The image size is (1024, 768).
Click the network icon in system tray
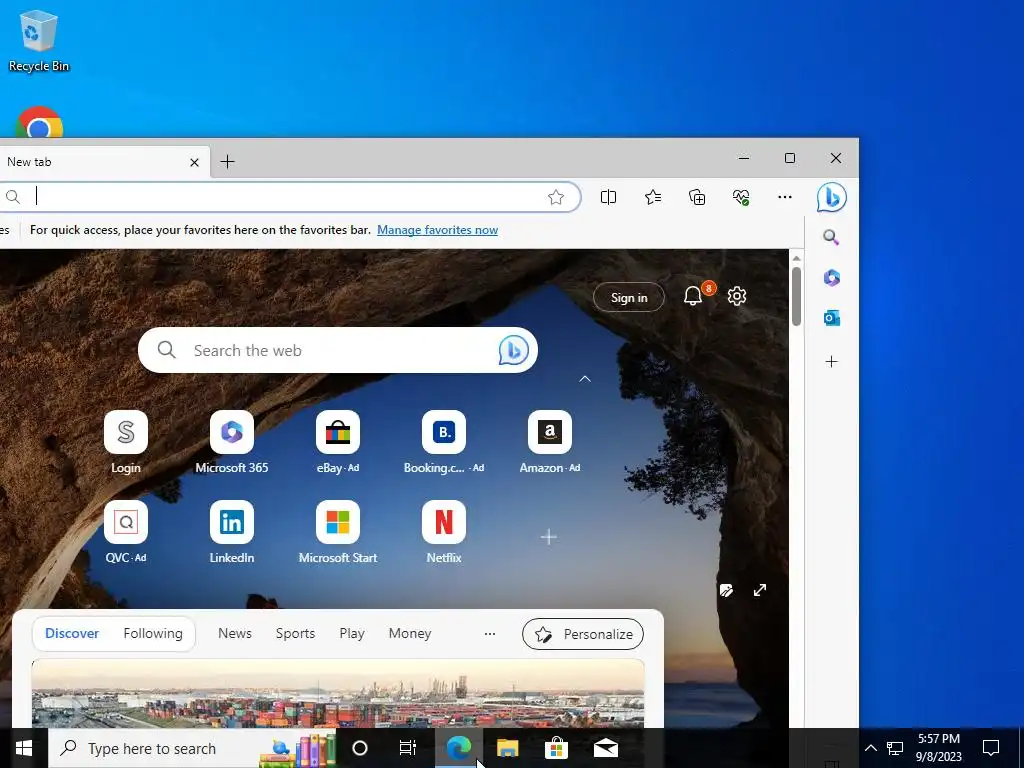895,748
